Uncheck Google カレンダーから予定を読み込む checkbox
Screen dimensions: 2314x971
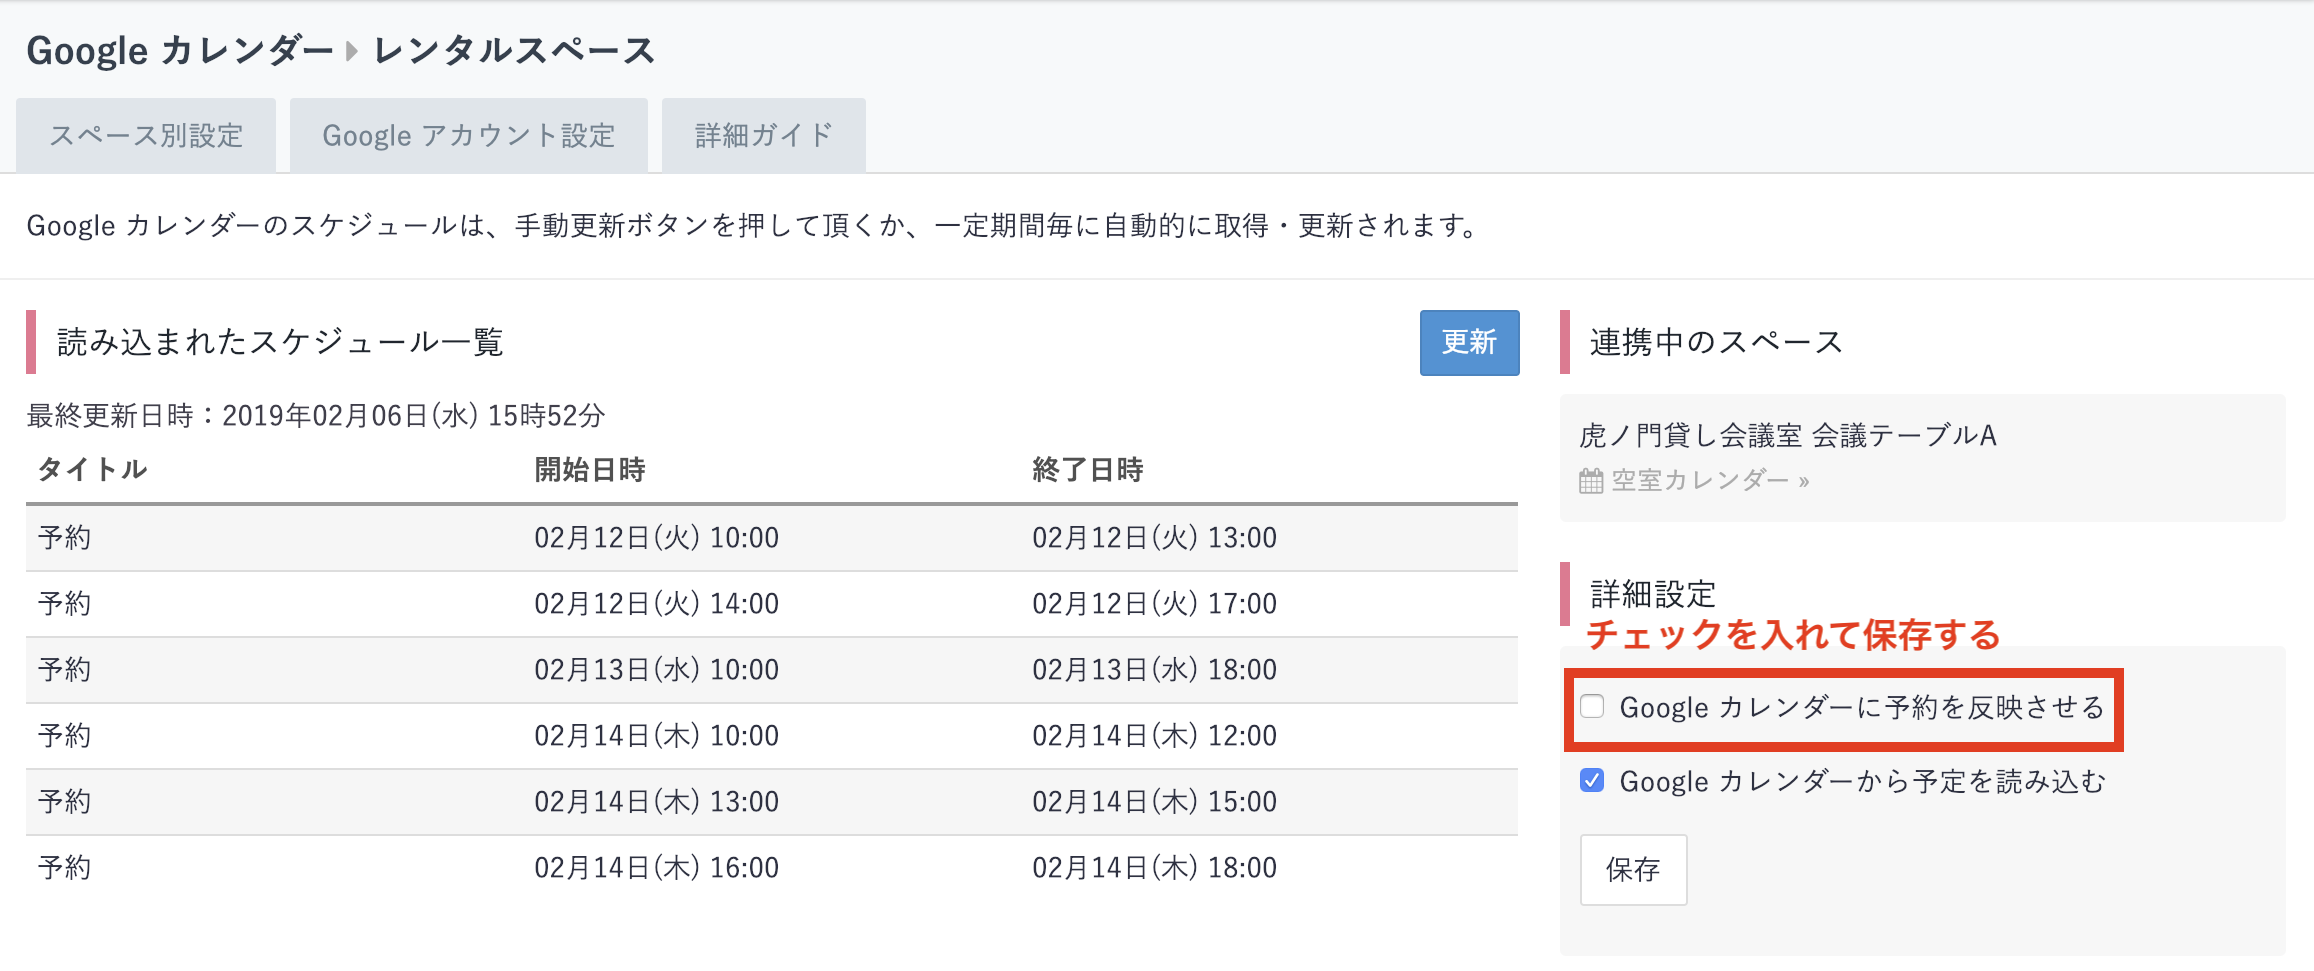1592,780
